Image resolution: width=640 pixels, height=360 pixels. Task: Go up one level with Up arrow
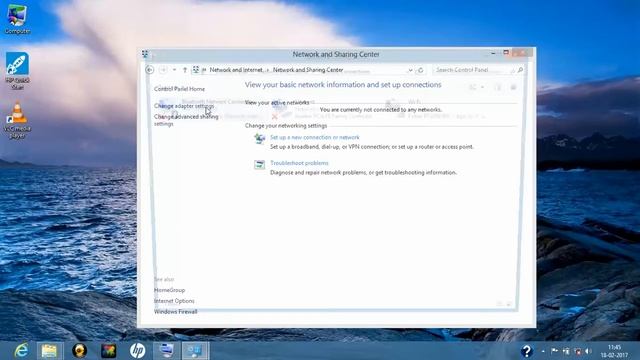[184, 70]
